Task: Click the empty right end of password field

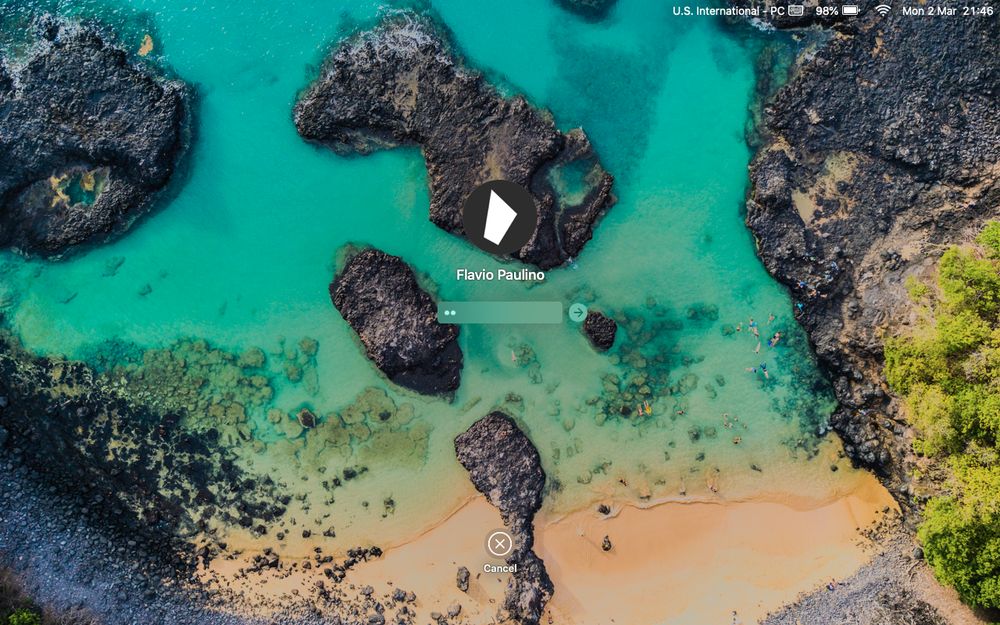Action: (x=542, y=312)
